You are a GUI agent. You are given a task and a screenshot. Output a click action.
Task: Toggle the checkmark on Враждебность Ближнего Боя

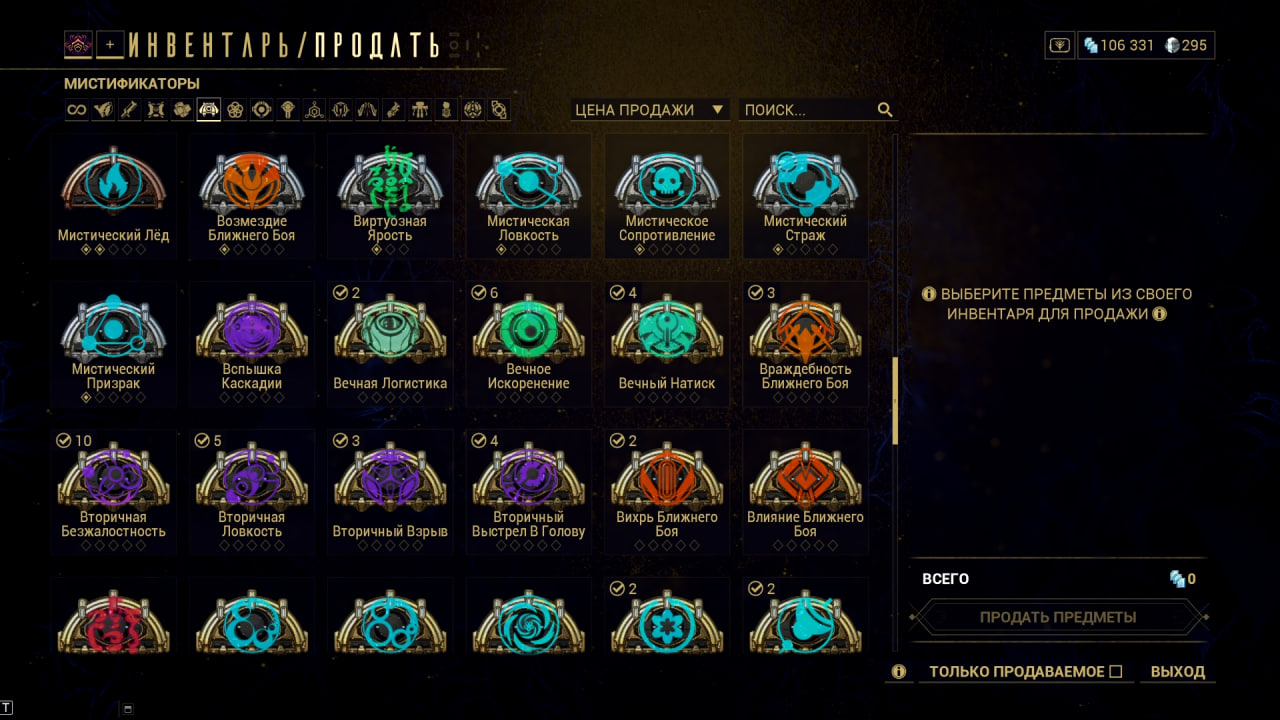[x=755, y=293]
